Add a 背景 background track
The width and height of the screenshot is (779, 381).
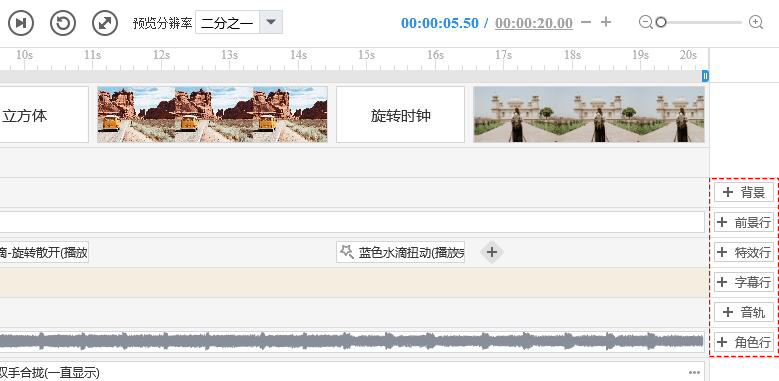[x=744, y=192]
